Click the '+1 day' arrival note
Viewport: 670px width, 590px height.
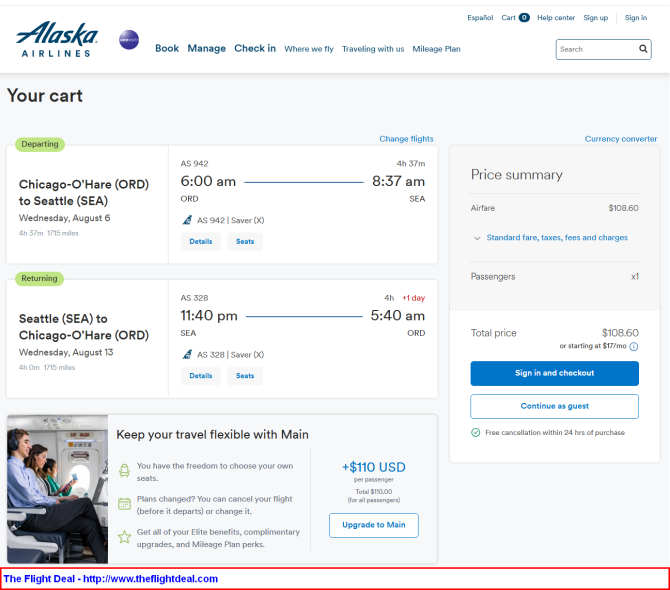[413, 298]
